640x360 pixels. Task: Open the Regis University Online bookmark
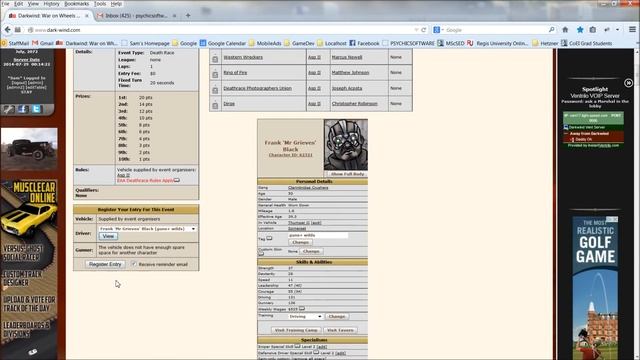click(x=498, y=43)
